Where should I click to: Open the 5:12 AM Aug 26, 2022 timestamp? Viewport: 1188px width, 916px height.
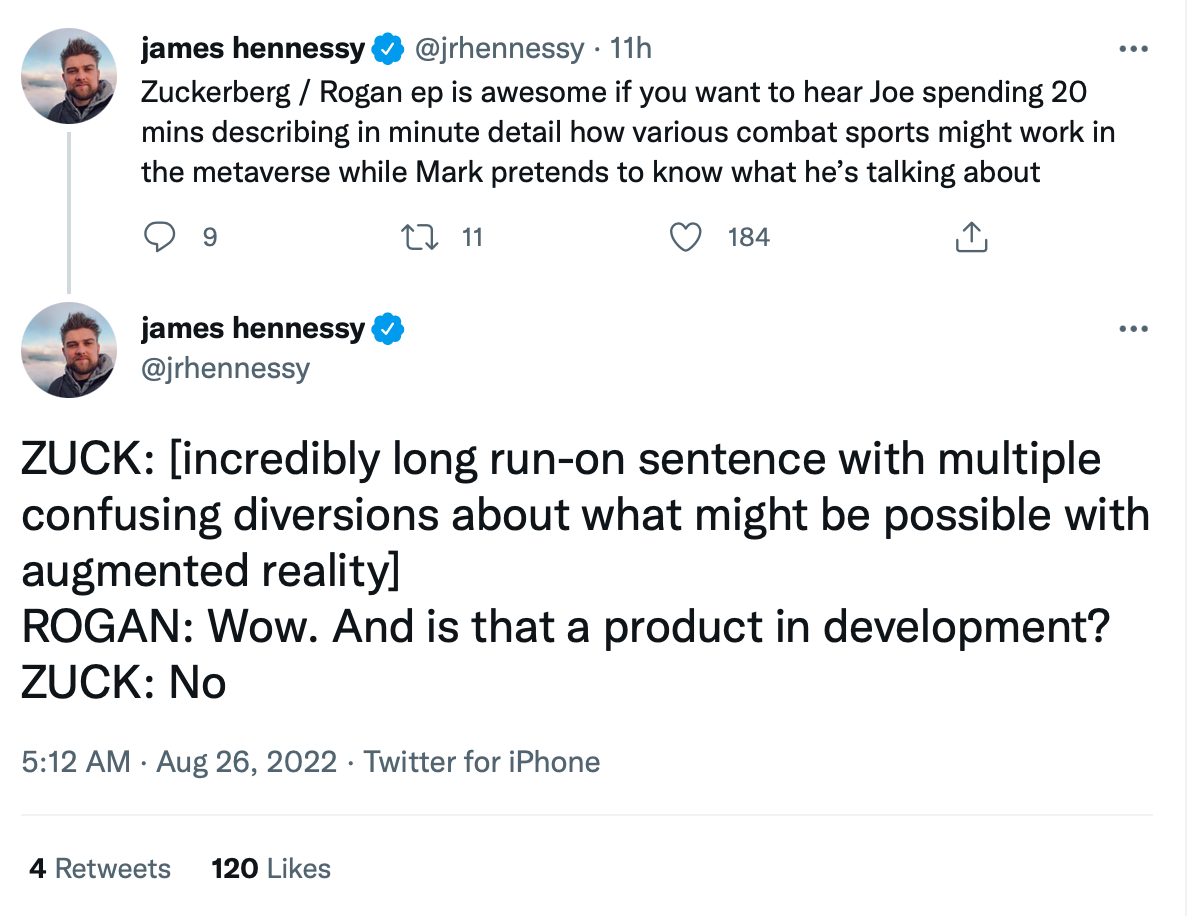[x=179, y=762]
